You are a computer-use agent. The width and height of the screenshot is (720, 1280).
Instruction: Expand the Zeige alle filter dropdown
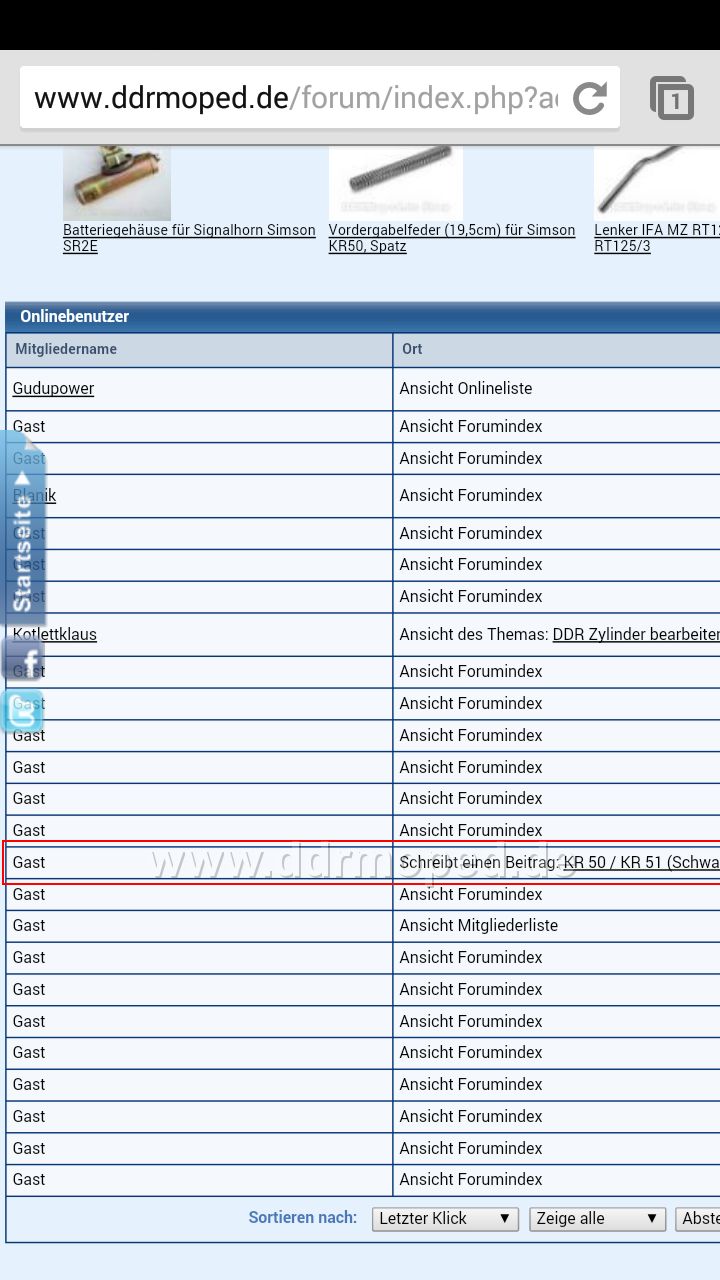click(x=597, y=1218)
